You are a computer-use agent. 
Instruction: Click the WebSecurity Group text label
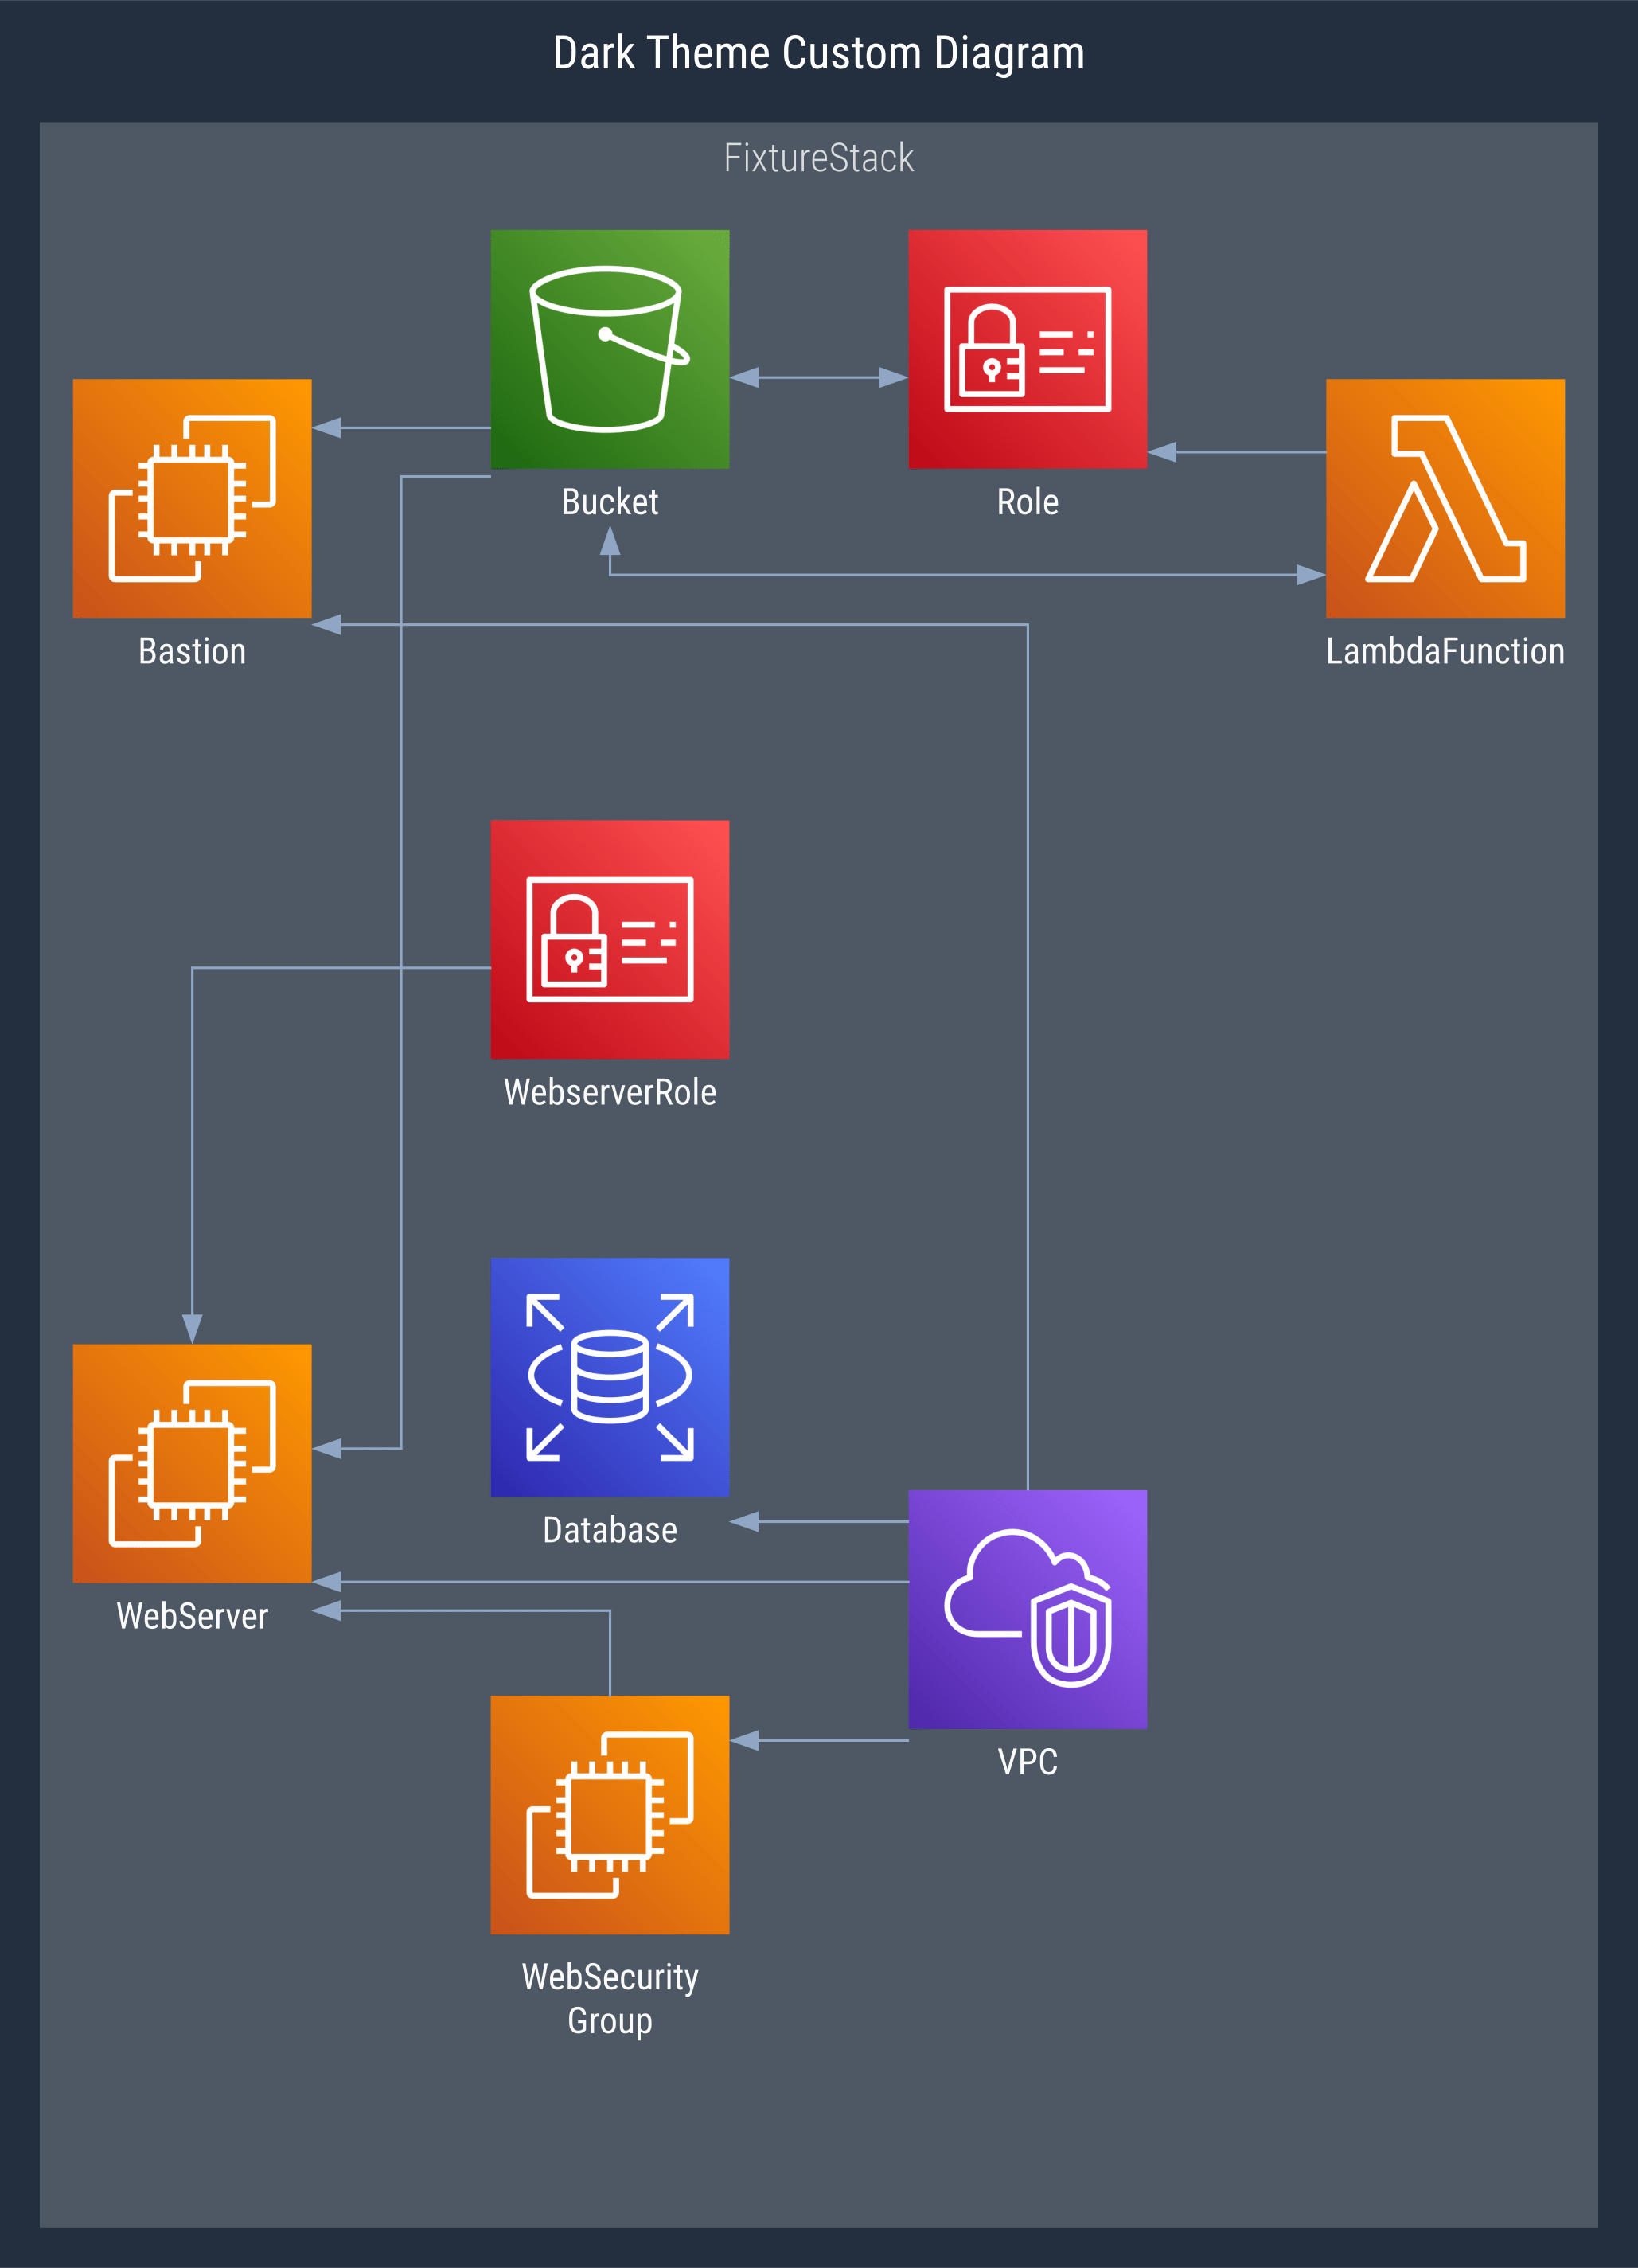click(609, 1998)
